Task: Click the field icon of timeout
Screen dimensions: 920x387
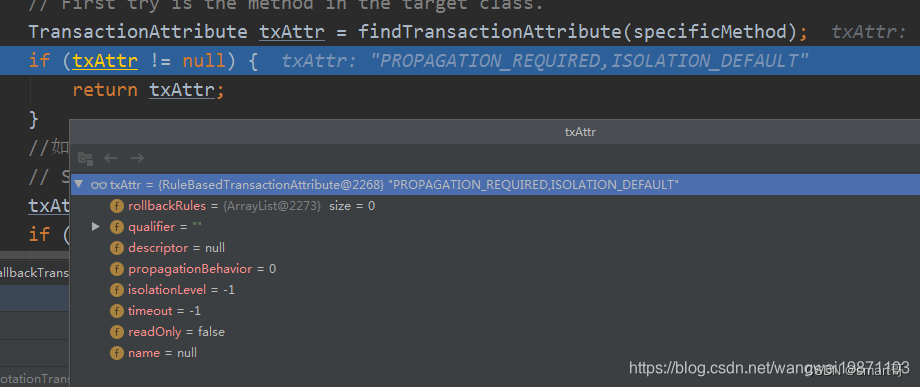Action: (117, 311)
